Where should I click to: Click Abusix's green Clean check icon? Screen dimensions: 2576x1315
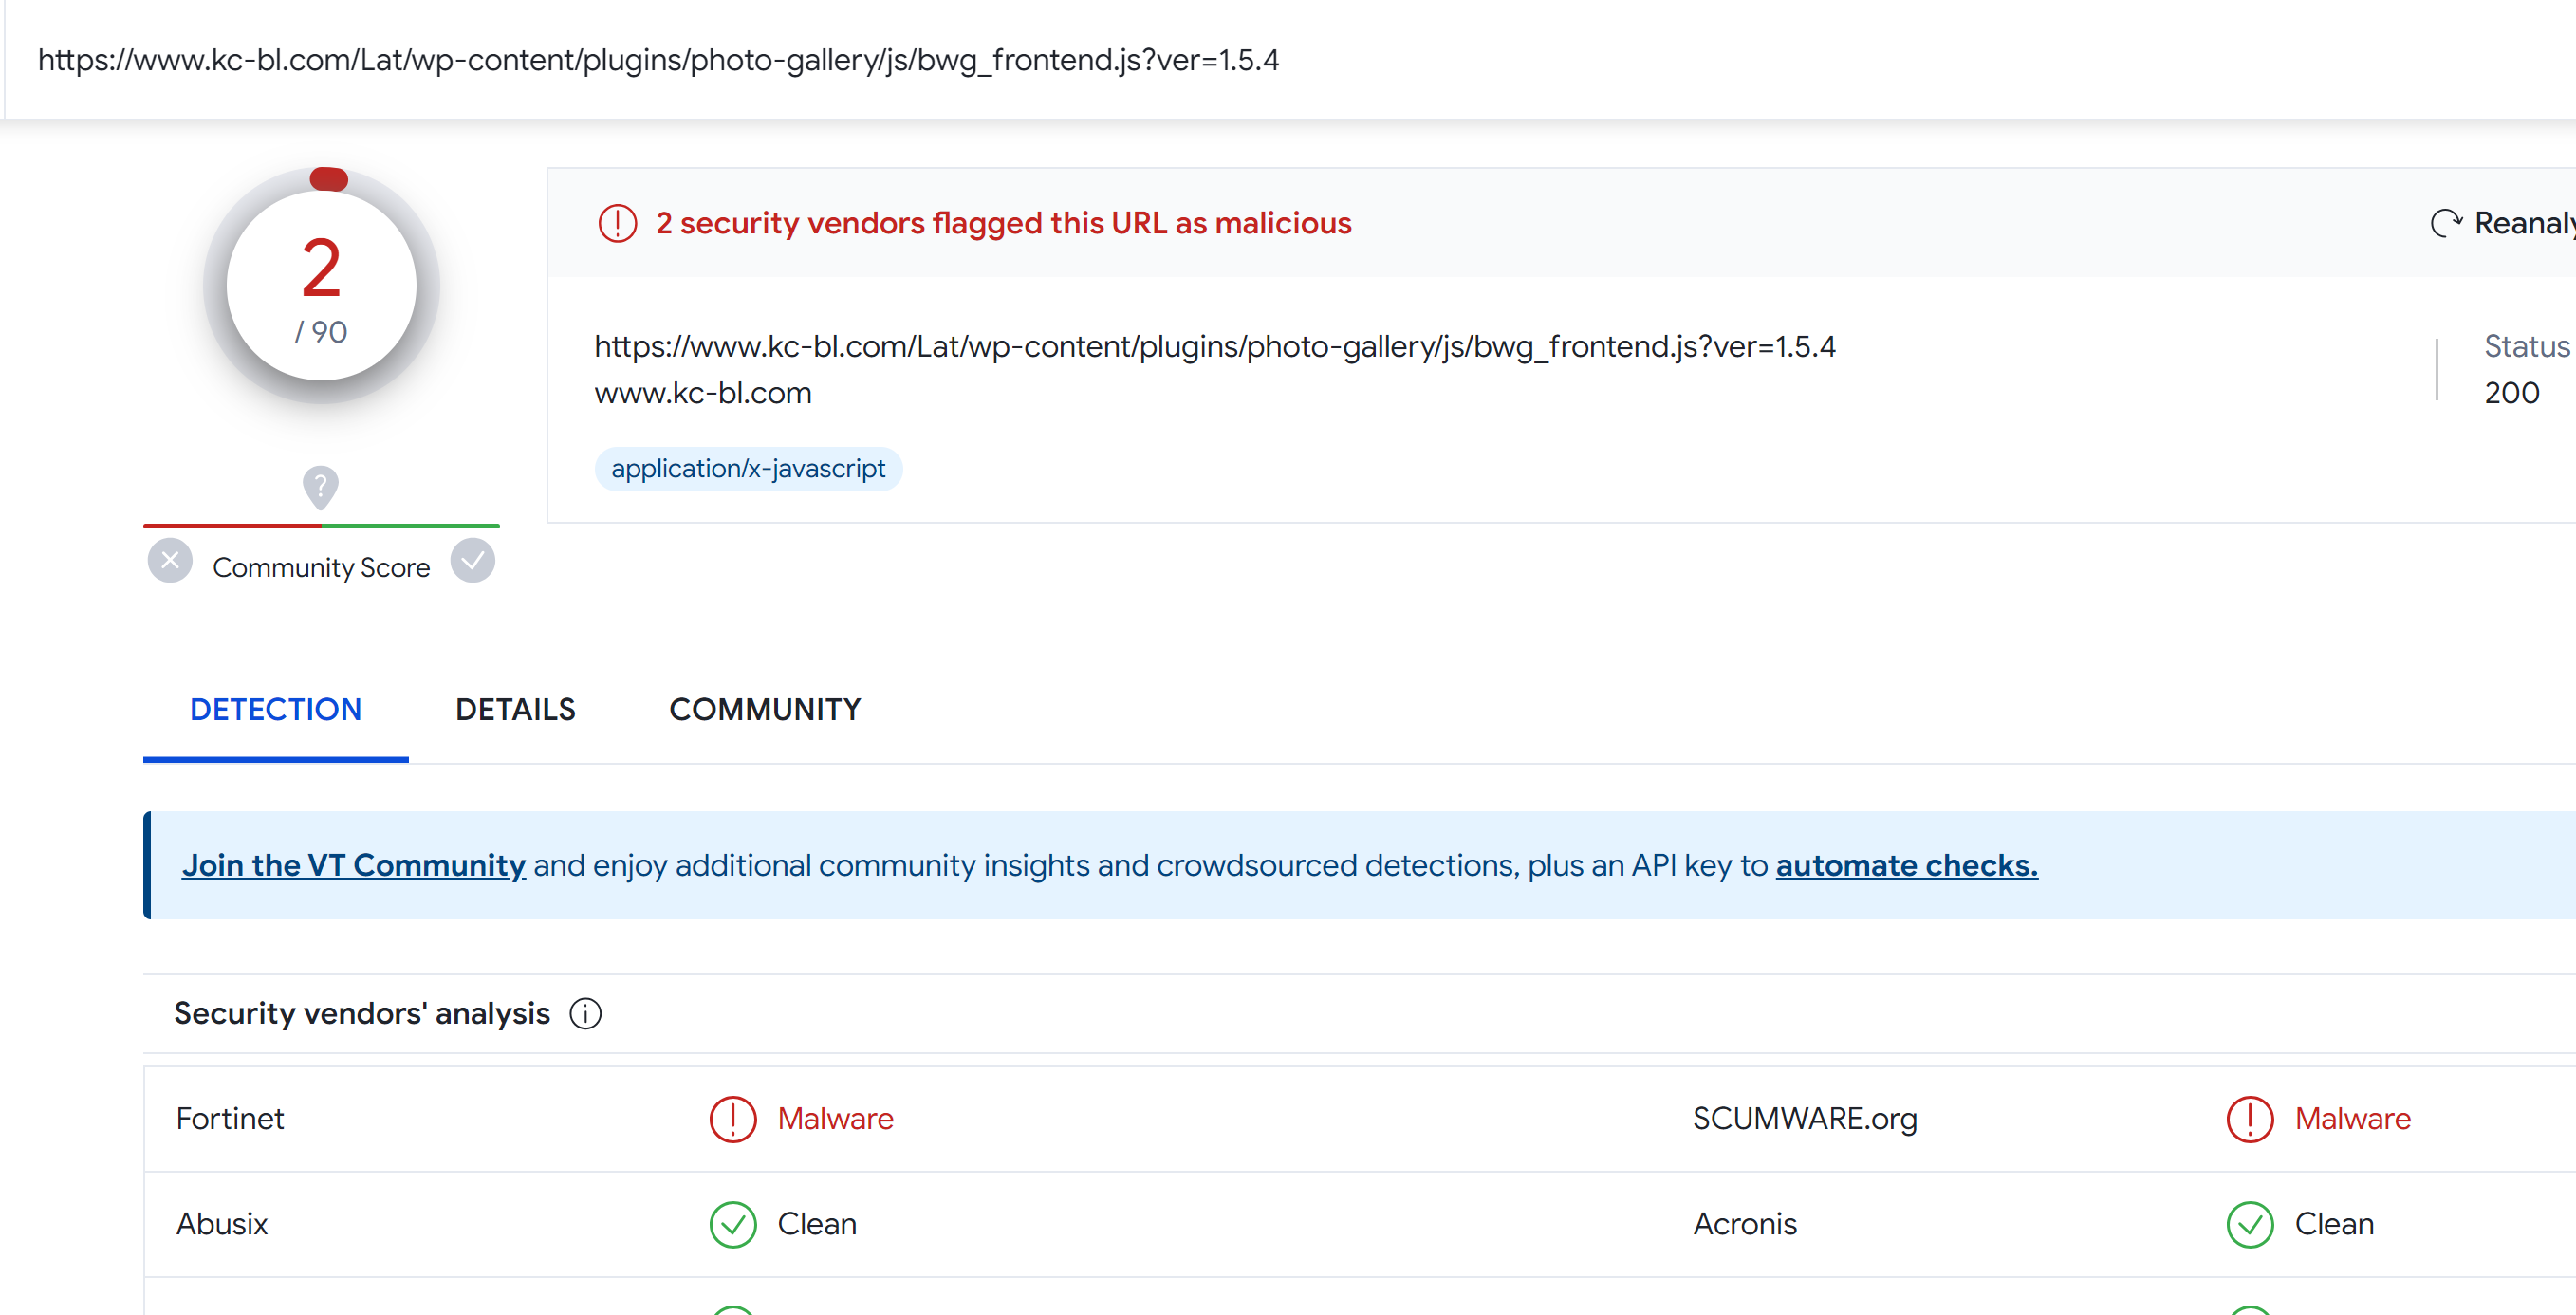[x=733, y=1225]
